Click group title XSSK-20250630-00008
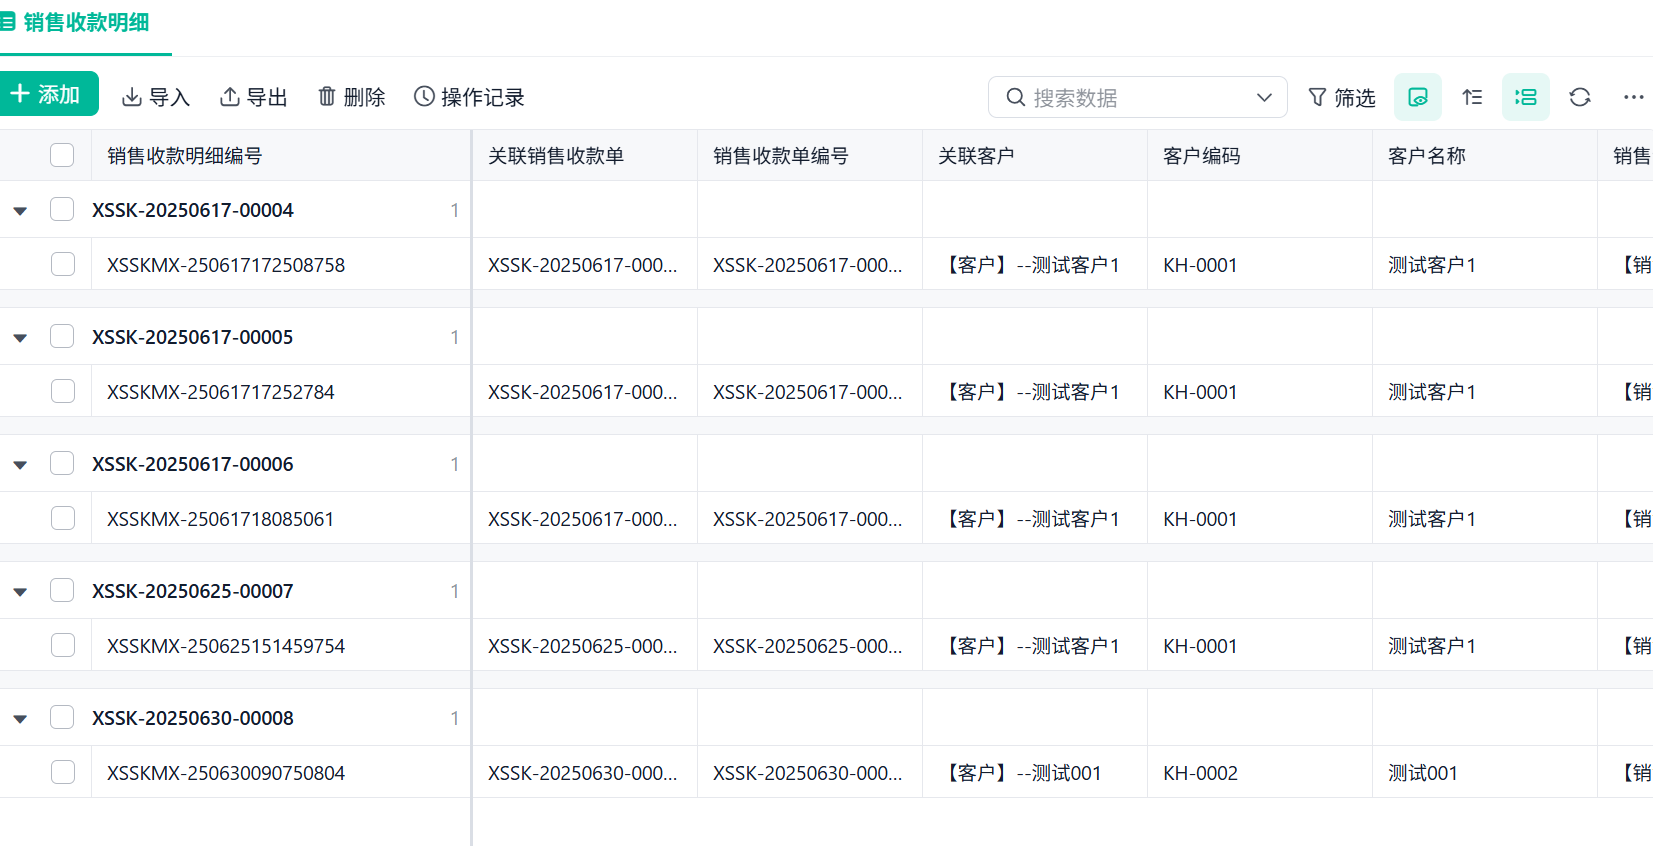Viewport: 1653px width, 846px height. pyautogui.click(x=193, y=718)
